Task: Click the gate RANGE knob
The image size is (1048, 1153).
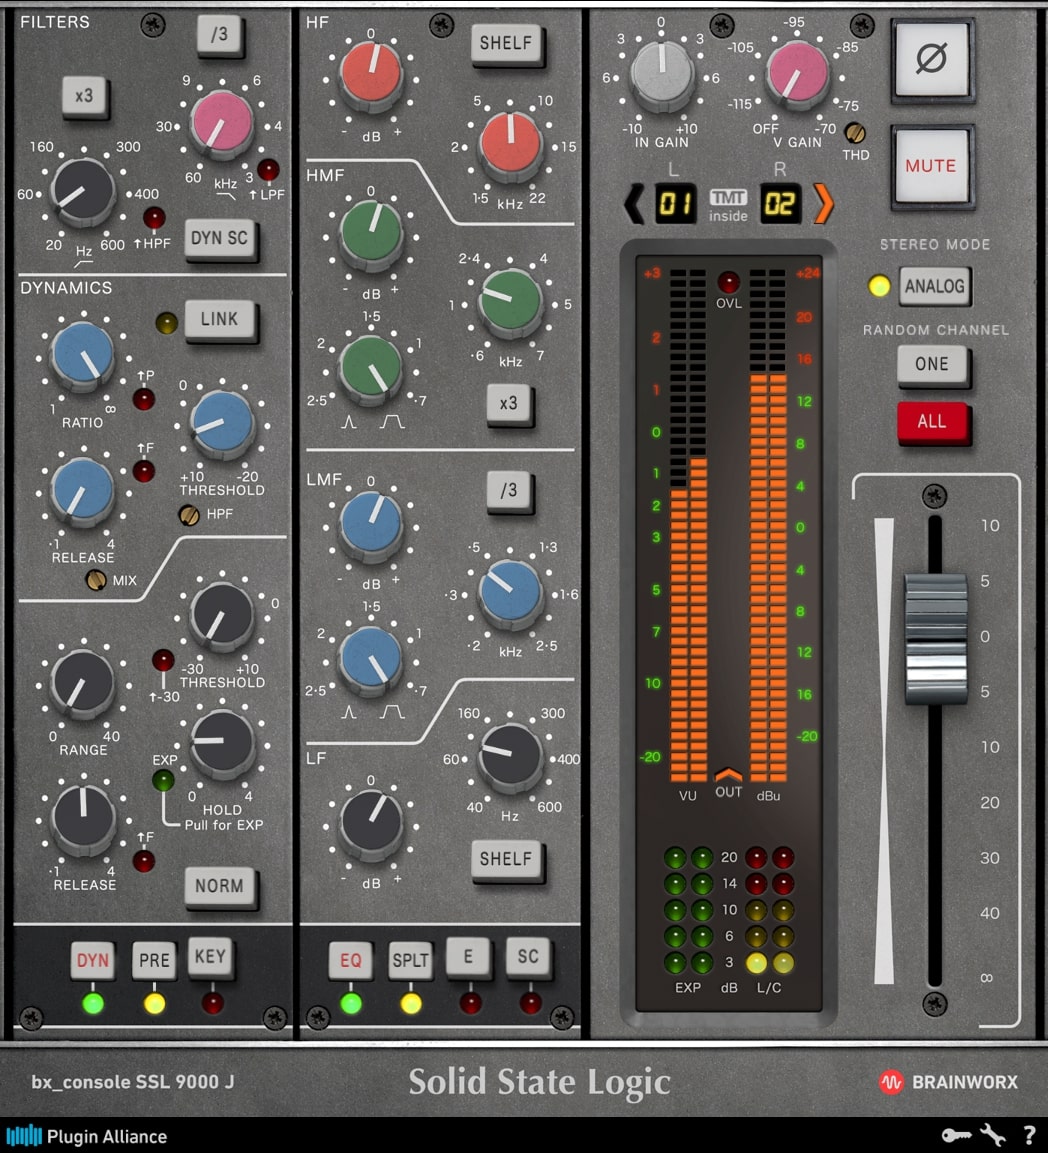Action: click(x=82, y=682)
